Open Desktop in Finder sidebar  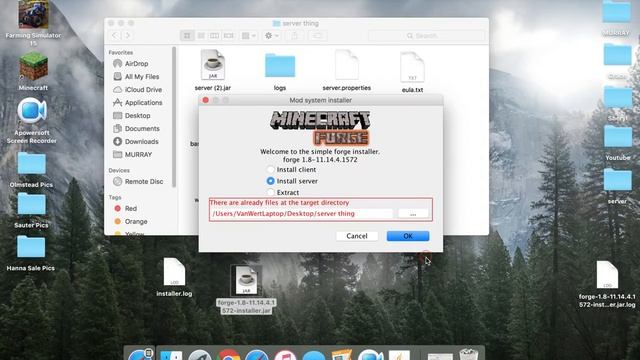[137, 116]
